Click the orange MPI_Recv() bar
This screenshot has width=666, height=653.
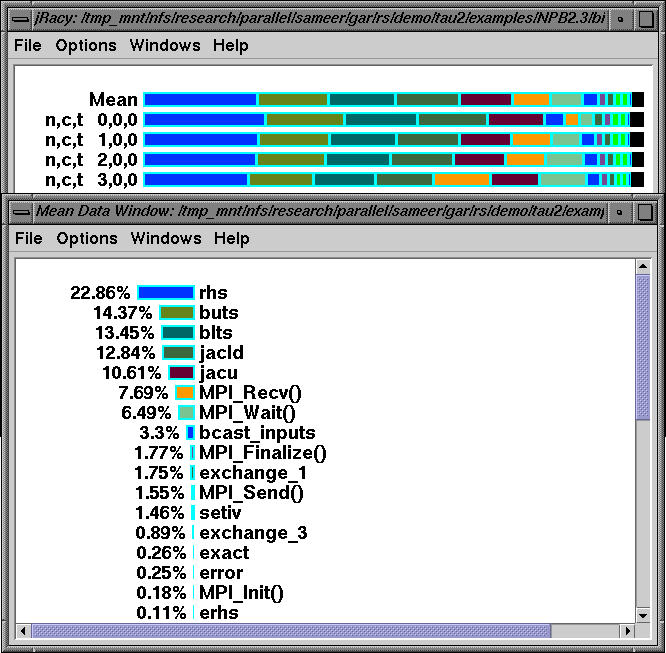[185, 392]
